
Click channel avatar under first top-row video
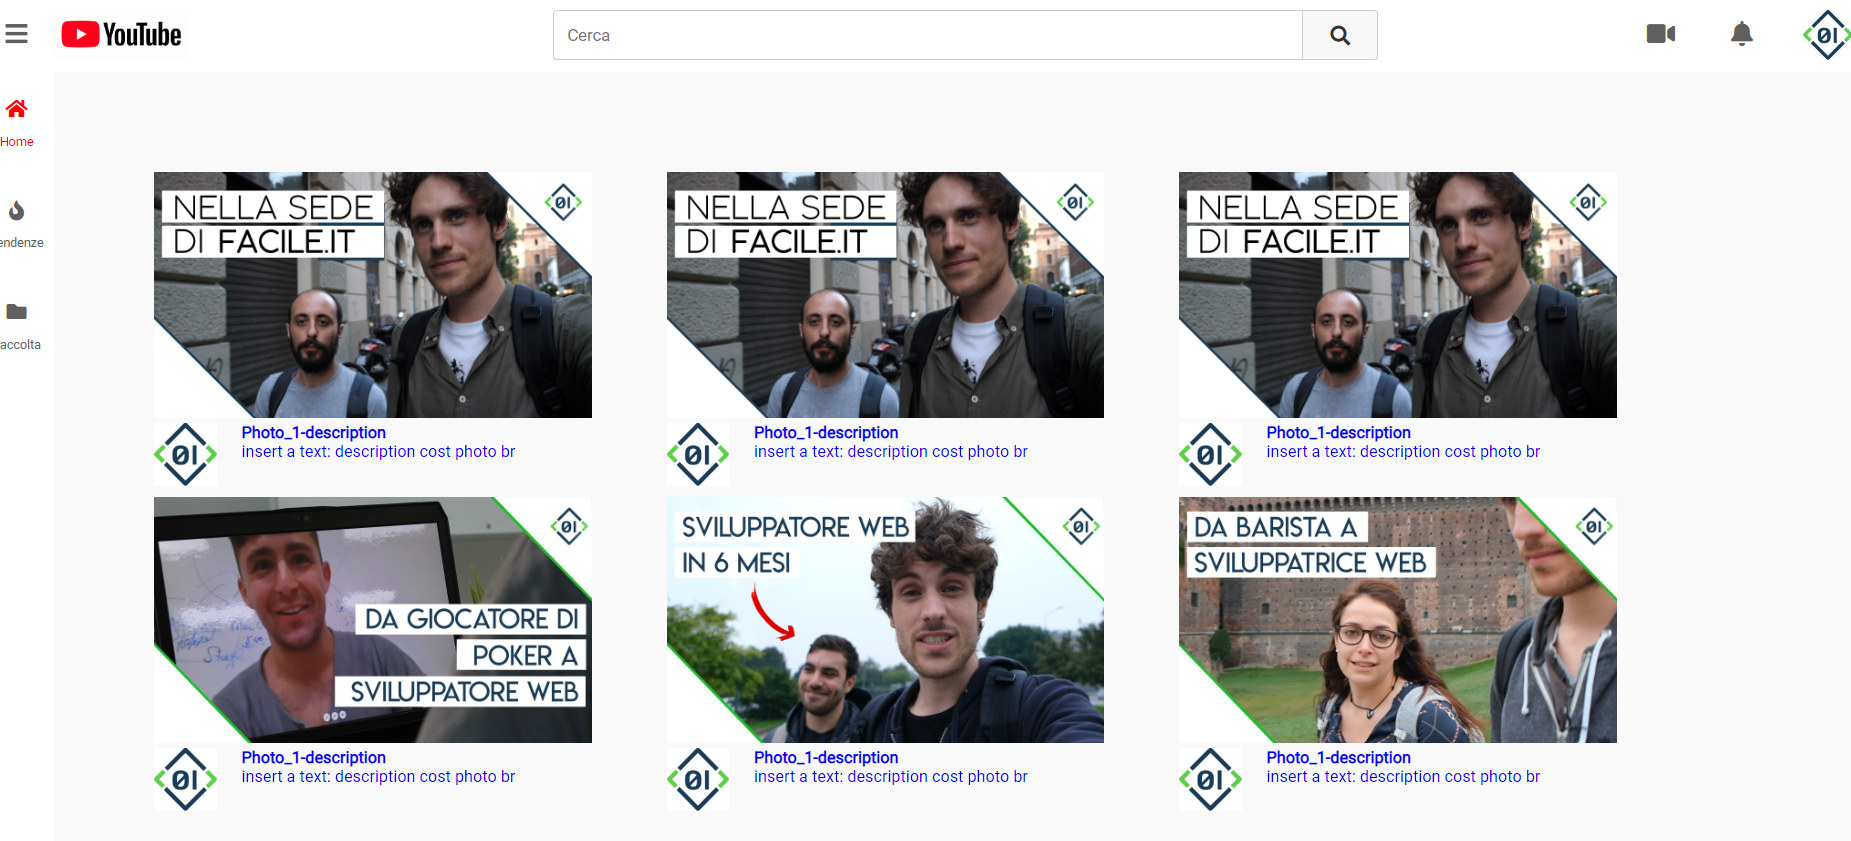[186, 455]
